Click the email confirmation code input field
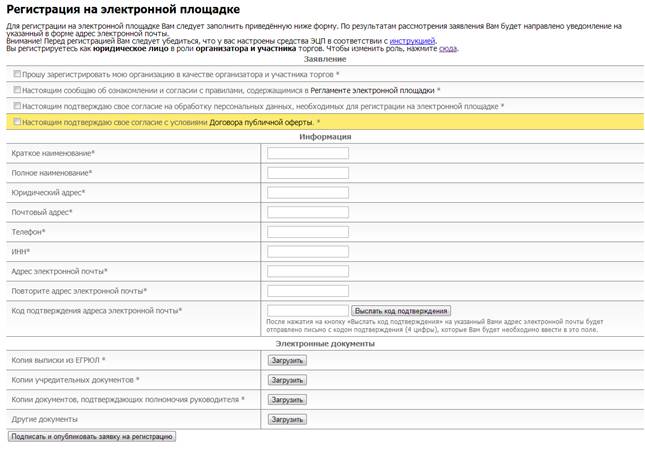 [x=308, y=311]
